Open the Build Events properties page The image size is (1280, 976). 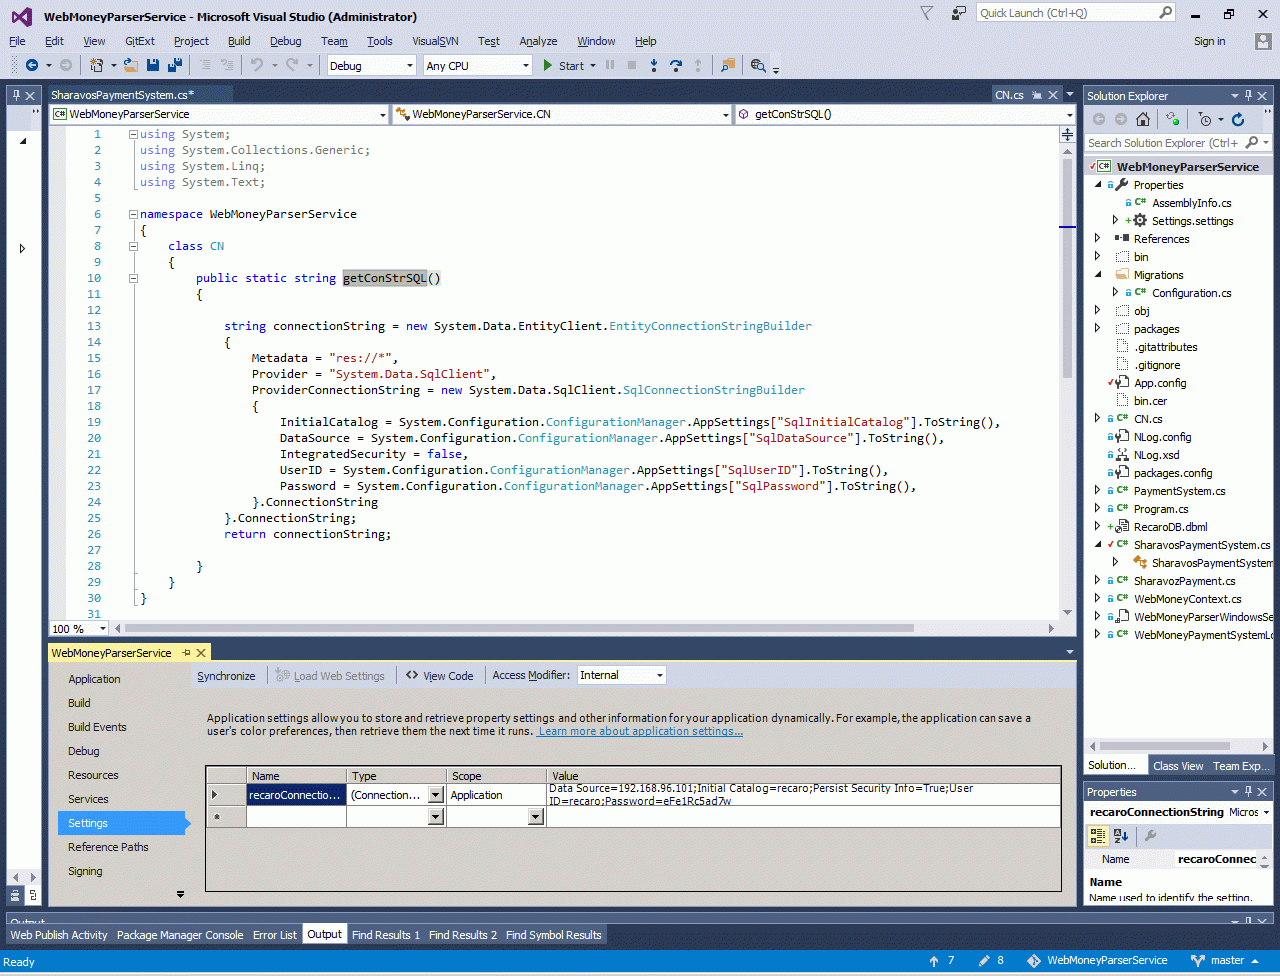tap(97, 727)
